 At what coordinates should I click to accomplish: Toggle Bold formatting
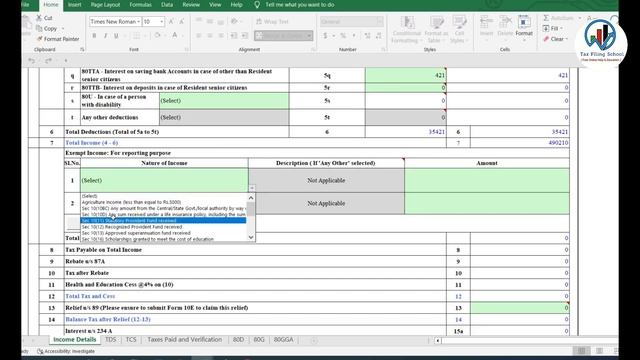[94, 36]
